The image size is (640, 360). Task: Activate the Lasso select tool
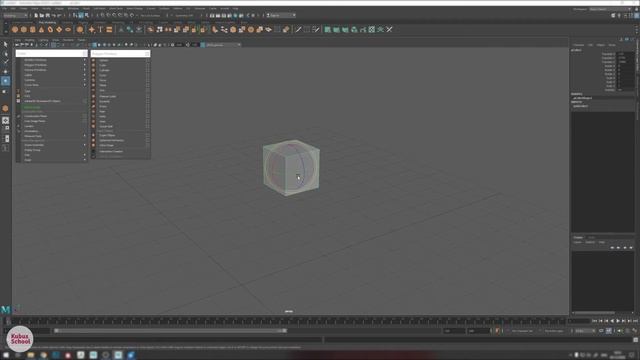[5, 53]
